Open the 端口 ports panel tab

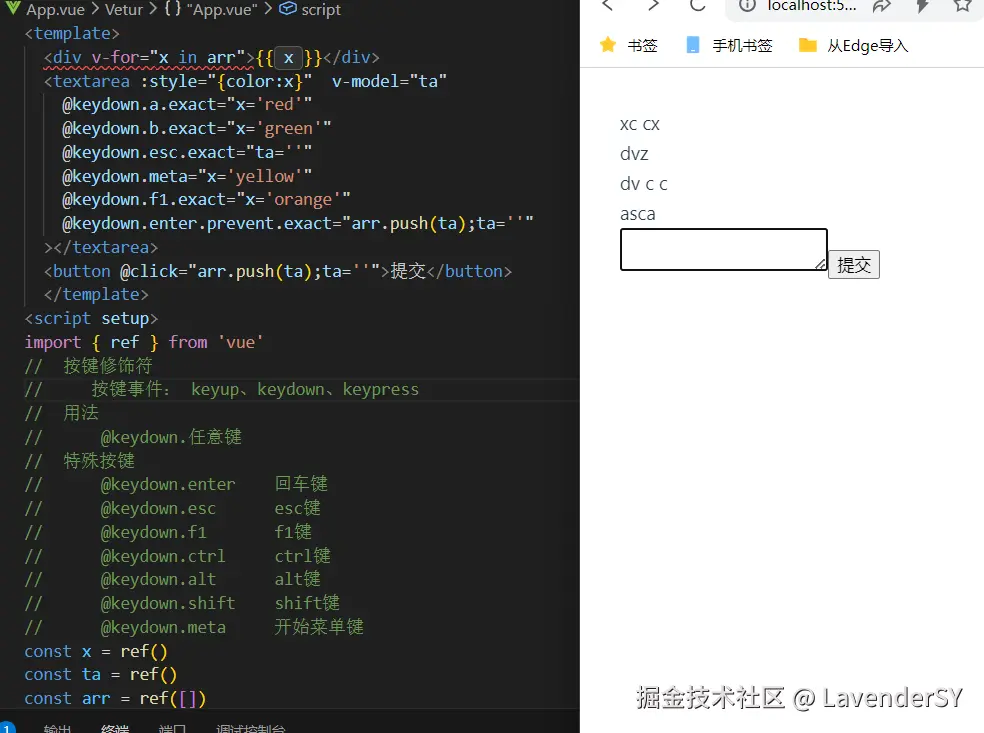[x=172, y=728]
